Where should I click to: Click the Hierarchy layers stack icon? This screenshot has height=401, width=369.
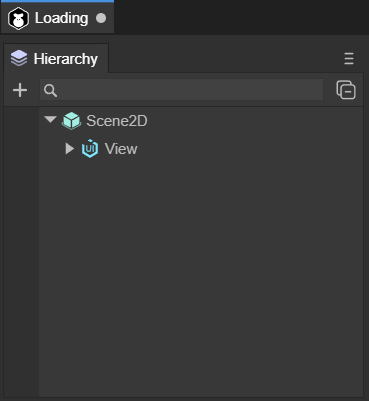pos(19,58)
